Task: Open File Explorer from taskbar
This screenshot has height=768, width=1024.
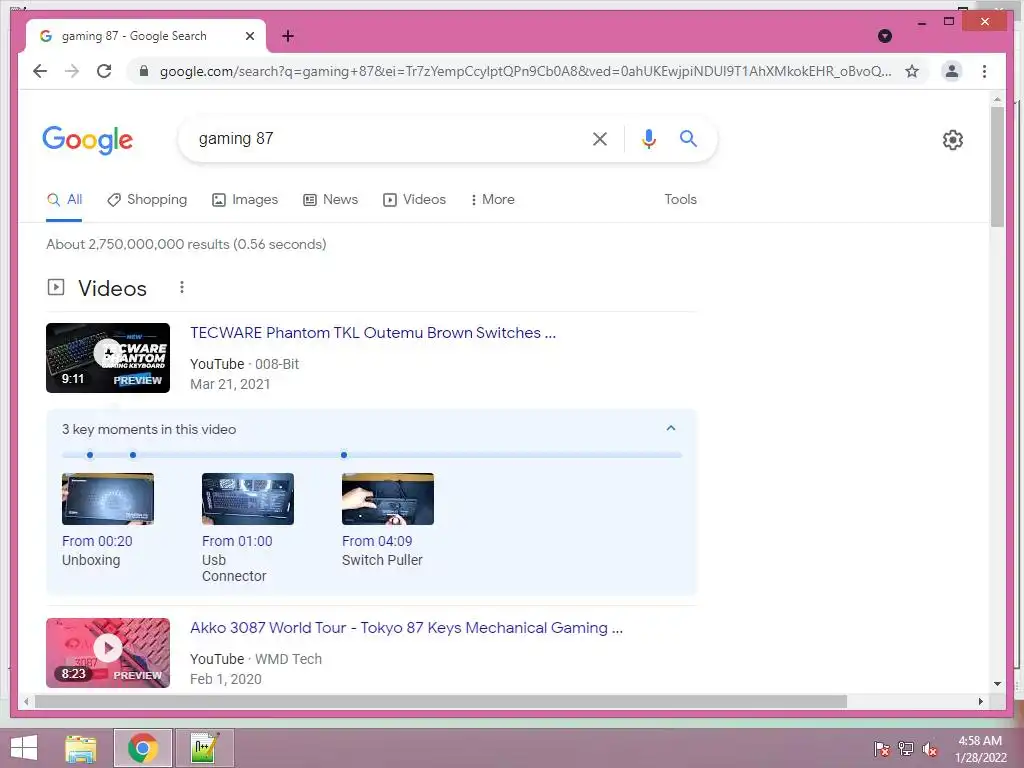Action: pos(81,748)
